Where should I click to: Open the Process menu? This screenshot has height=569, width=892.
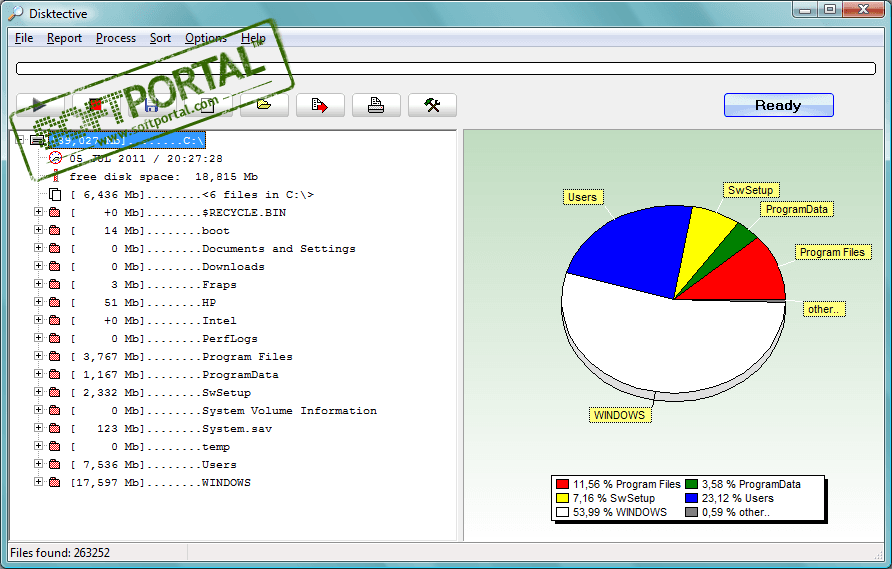pyautogui.click(x=116, y=38)
